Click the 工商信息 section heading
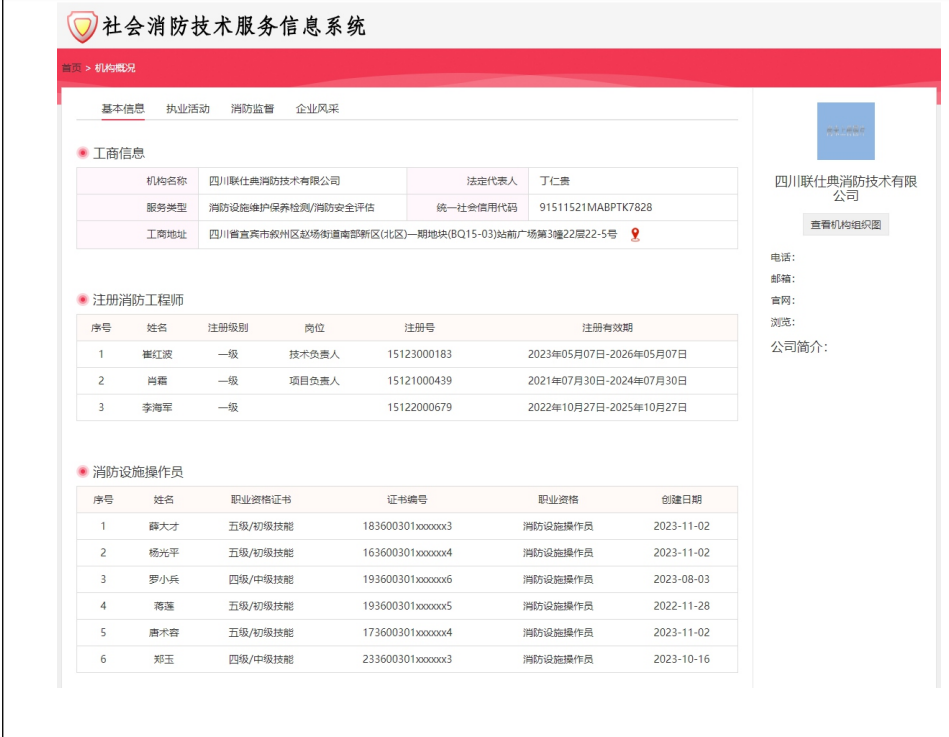Viewport: 949px width, 737px height. coord(119,154)
